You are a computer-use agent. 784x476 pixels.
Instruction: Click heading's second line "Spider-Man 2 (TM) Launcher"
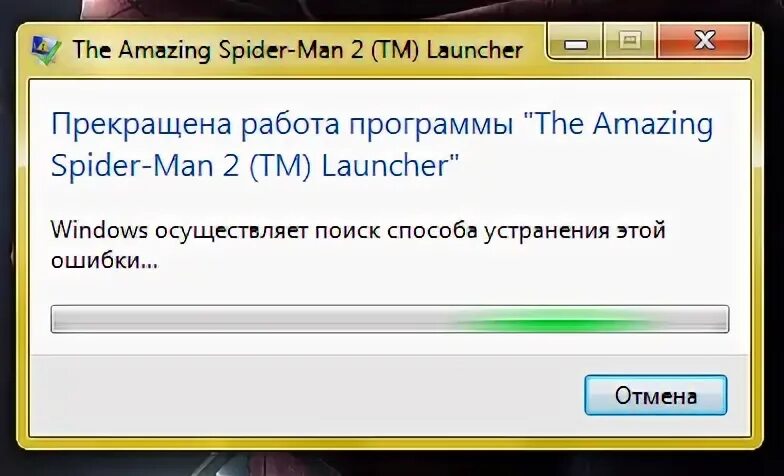point(255,167)
